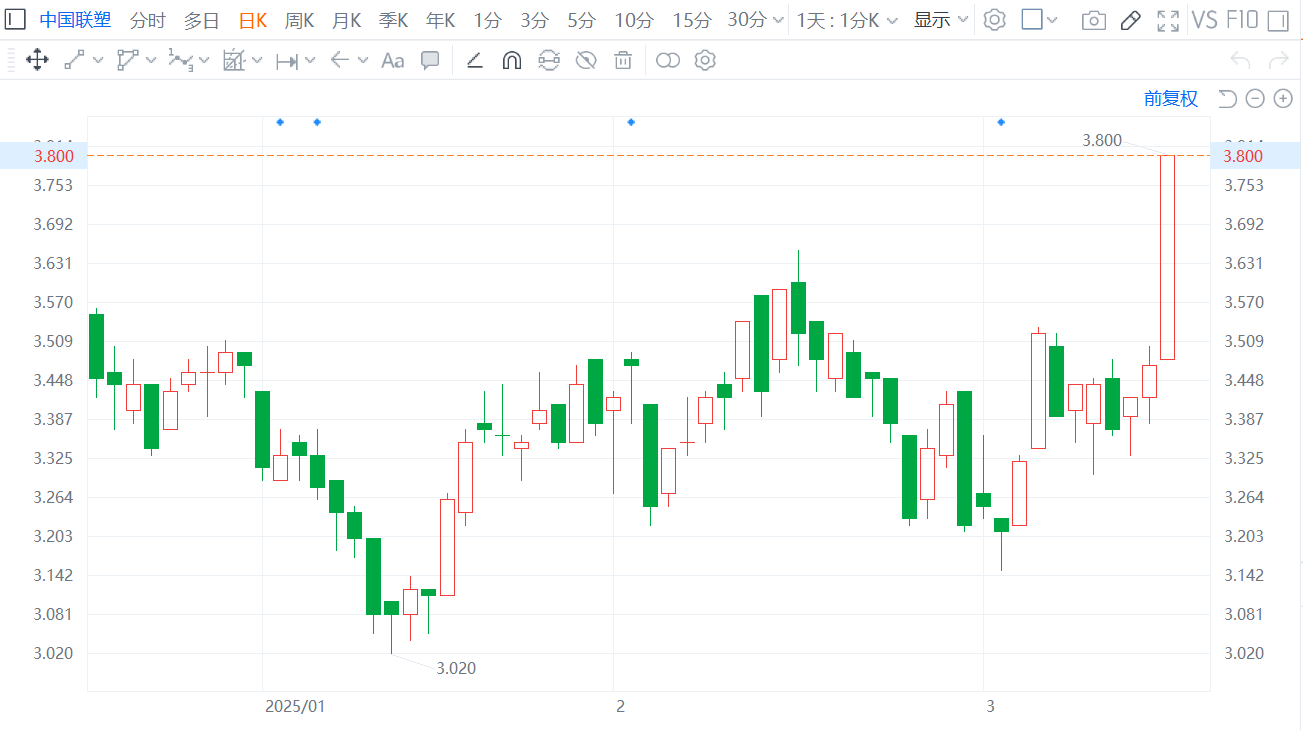1303x730 pixels.
Task: Add a comment bubble annotation
Action: [x=430, y=61]
